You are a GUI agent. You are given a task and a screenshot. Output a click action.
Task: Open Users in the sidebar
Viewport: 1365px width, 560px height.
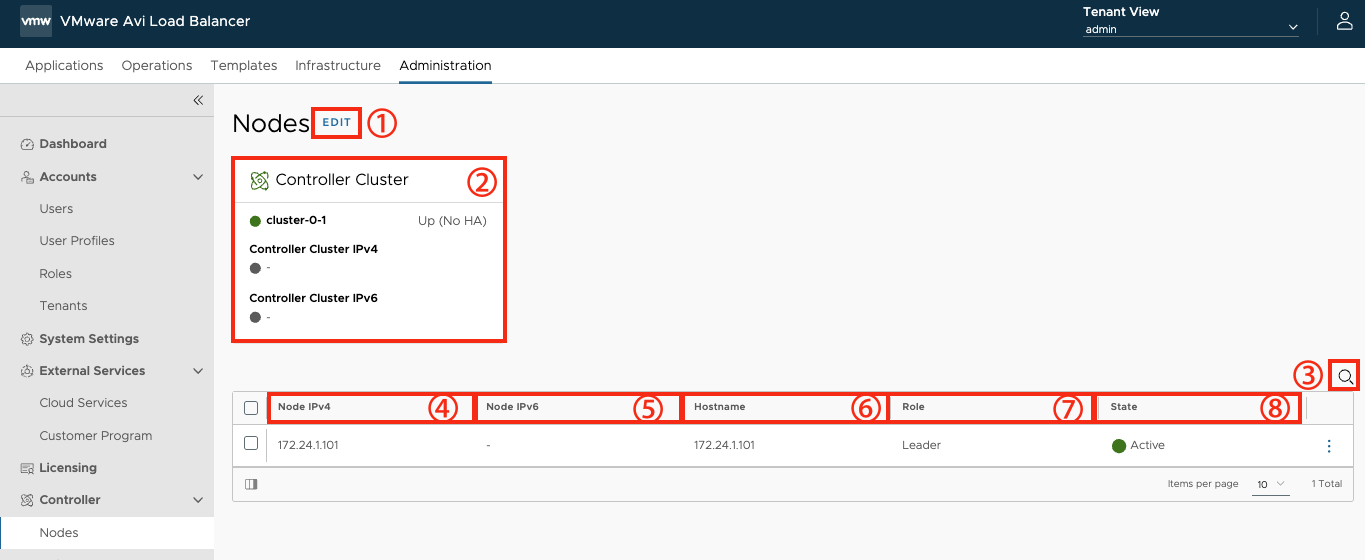coord(56,209)
